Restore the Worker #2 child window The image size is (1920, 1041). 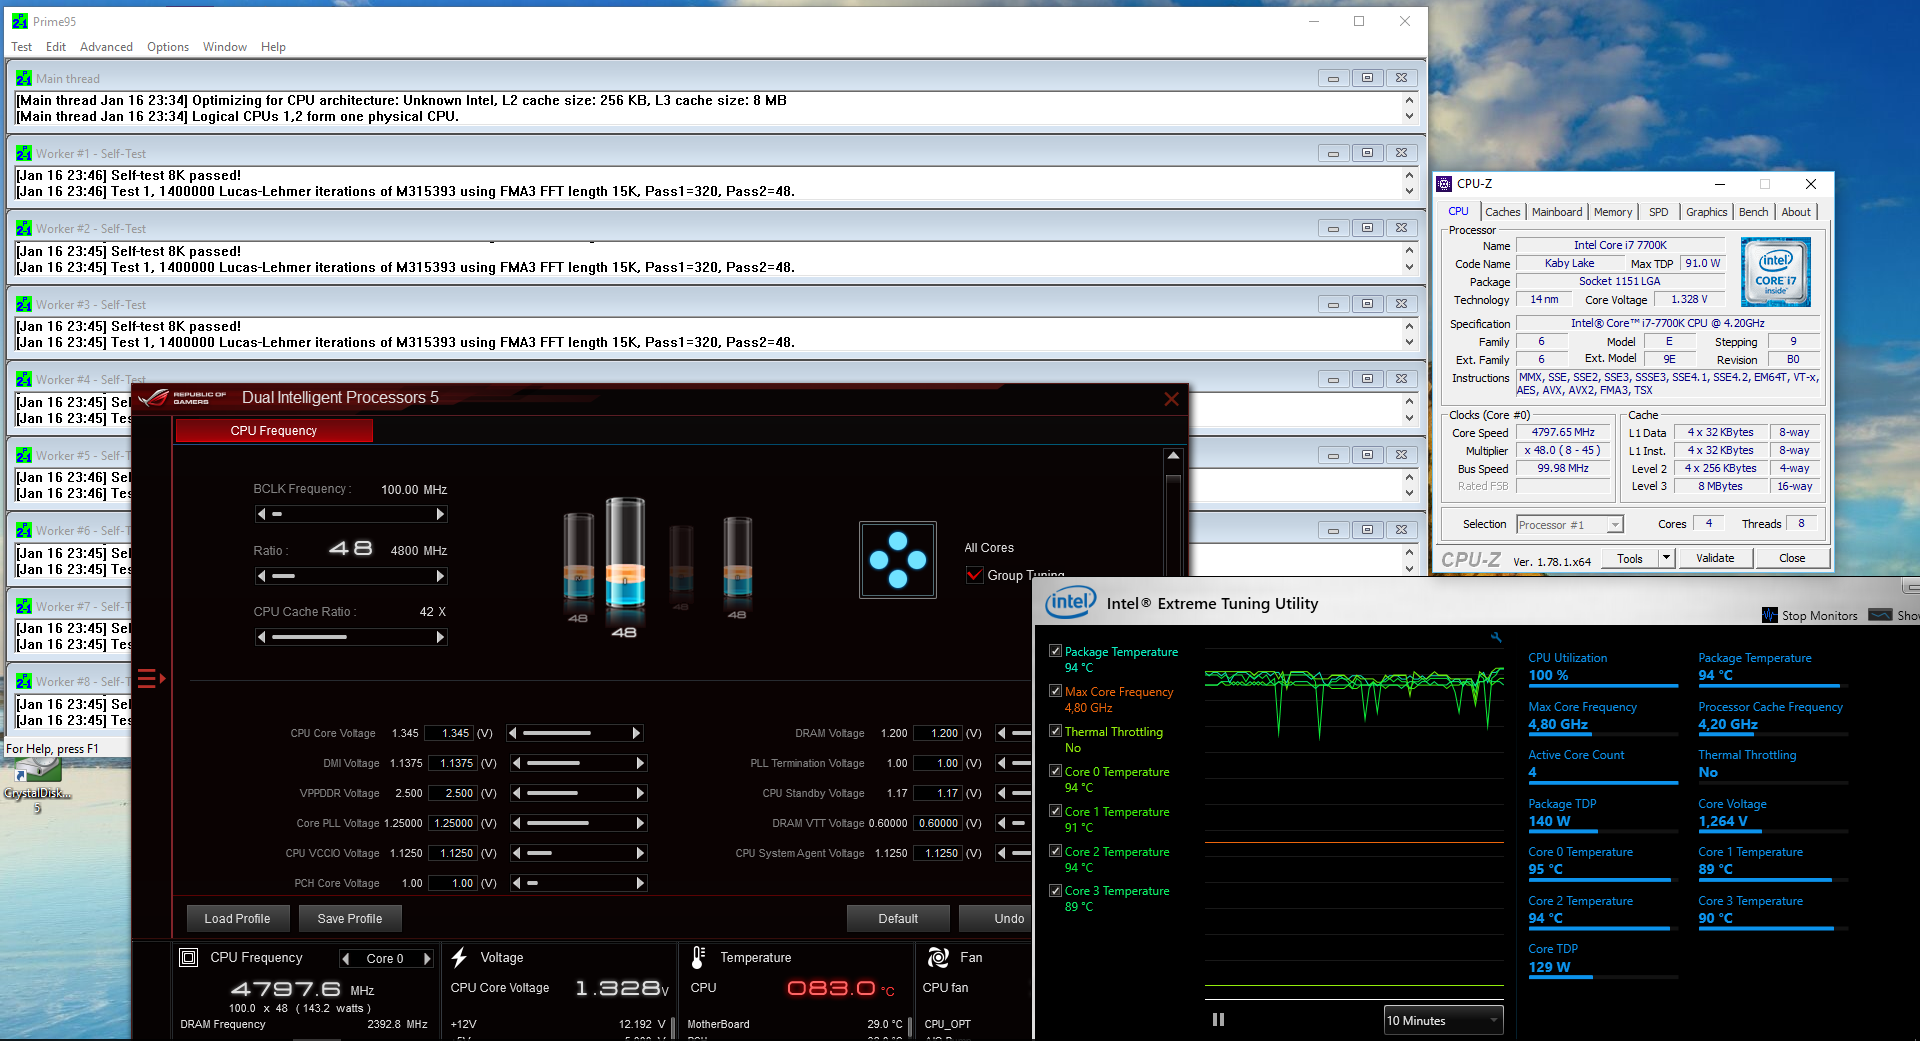coord(1367,228)
